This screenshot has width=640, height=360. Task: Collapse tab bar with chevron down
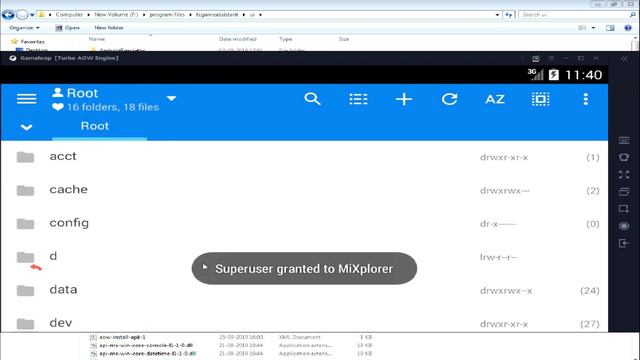click(27, 127)
